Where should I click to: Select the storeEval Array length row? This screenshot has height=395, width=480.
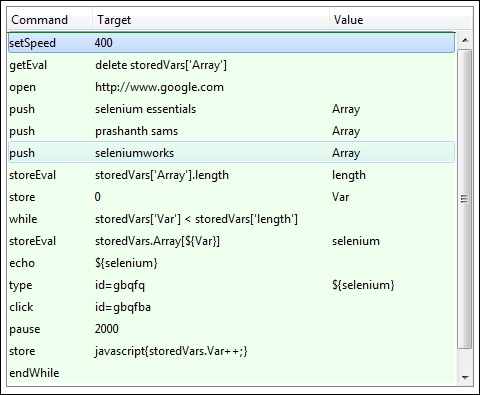coord(232,175)
